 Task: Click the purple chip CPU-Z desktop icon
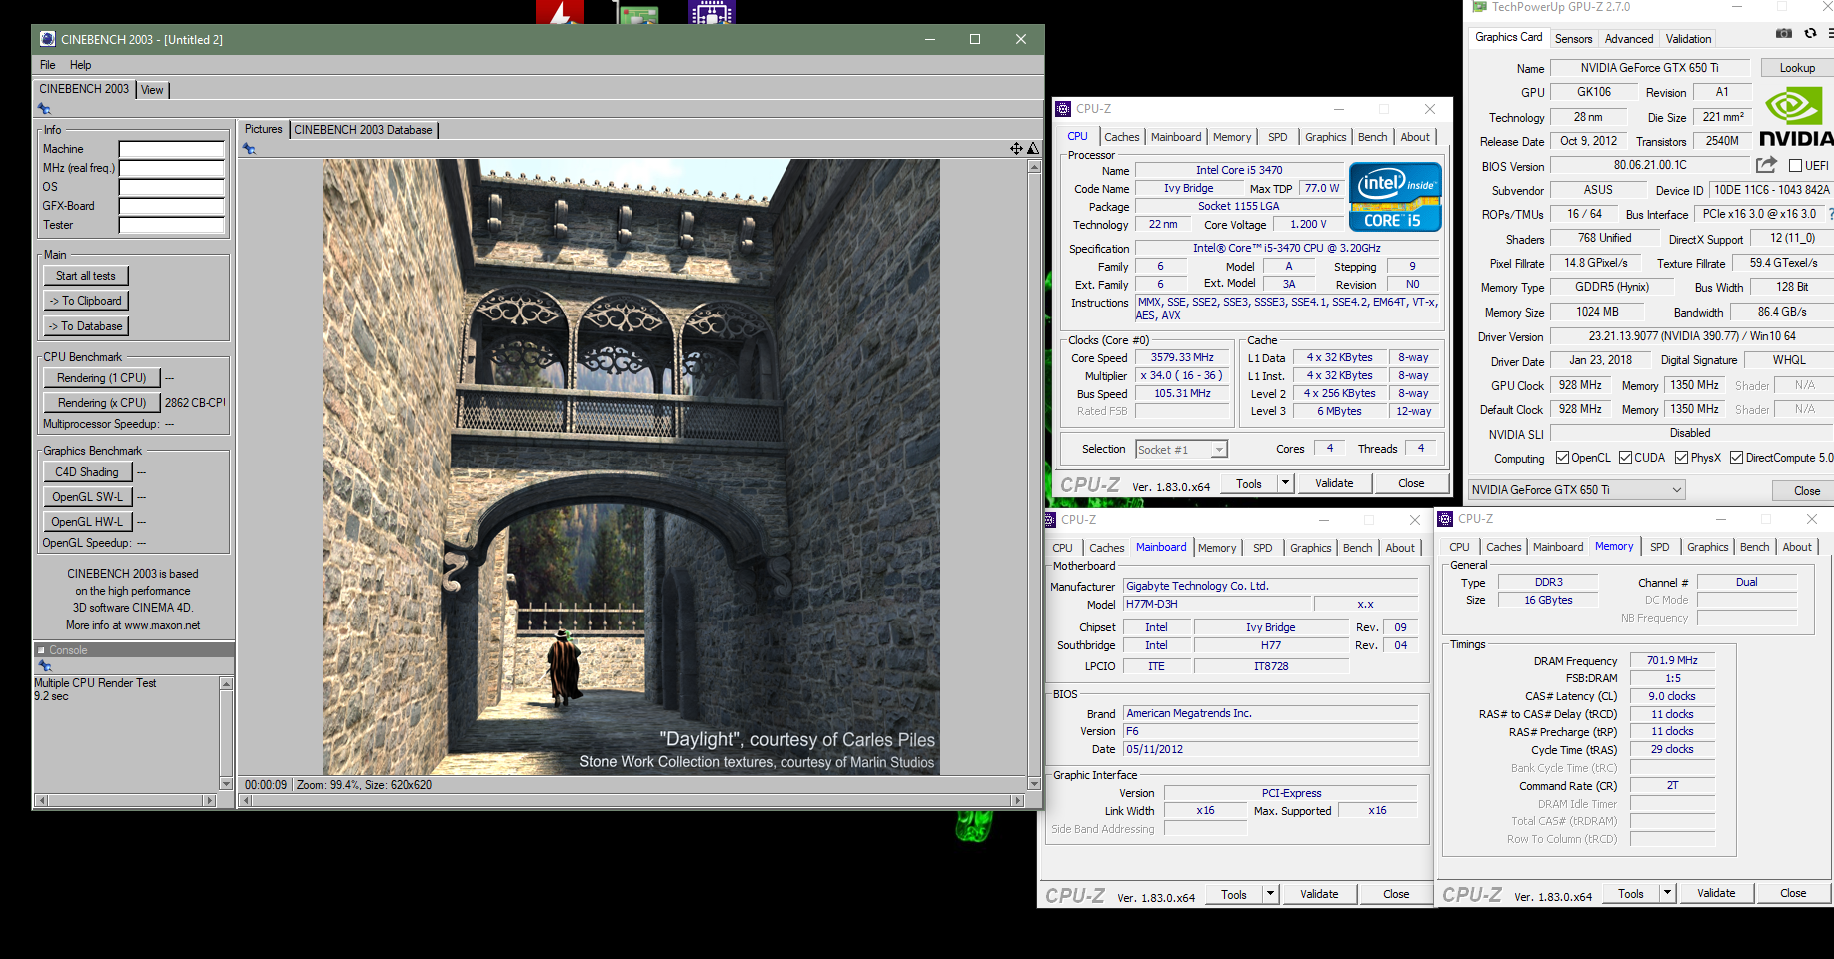click(x=712, y=12)
